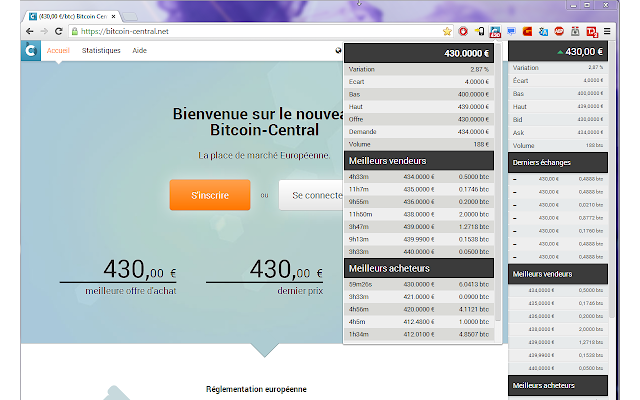Select the Volume 188 € row in popup

[x=419, y=144]
